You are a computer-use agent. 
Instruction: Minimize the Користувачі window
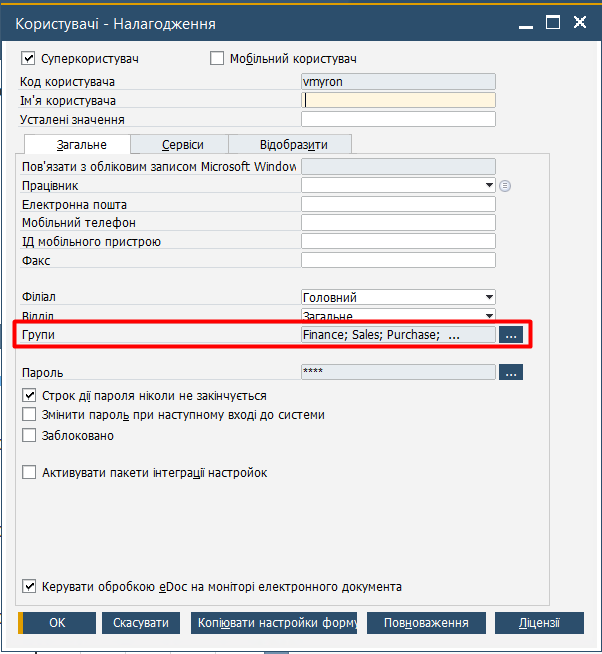[526, 23]
